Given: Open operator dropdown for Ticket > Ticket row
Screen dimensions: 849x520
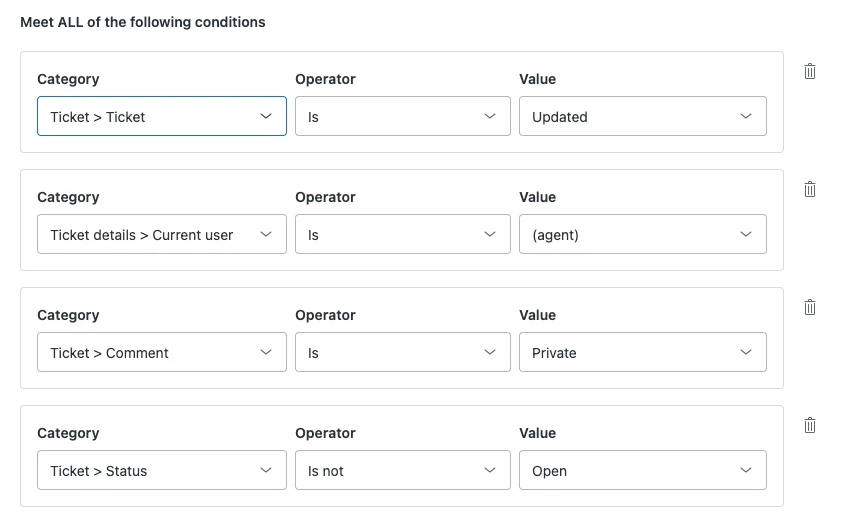Looking at the screenshot, I should click(x=402, y=116).
